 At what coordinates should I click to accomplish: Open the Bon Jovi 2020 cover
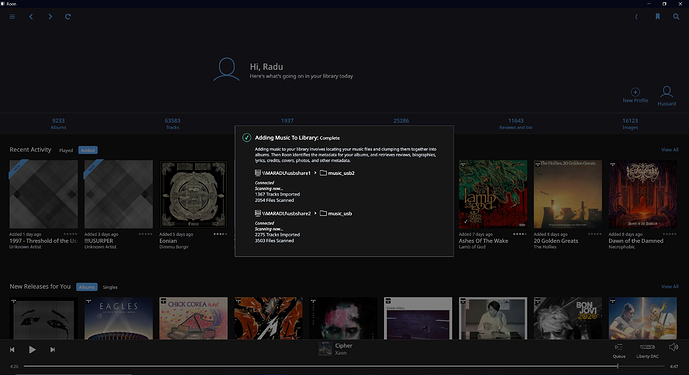click(568, 318)
